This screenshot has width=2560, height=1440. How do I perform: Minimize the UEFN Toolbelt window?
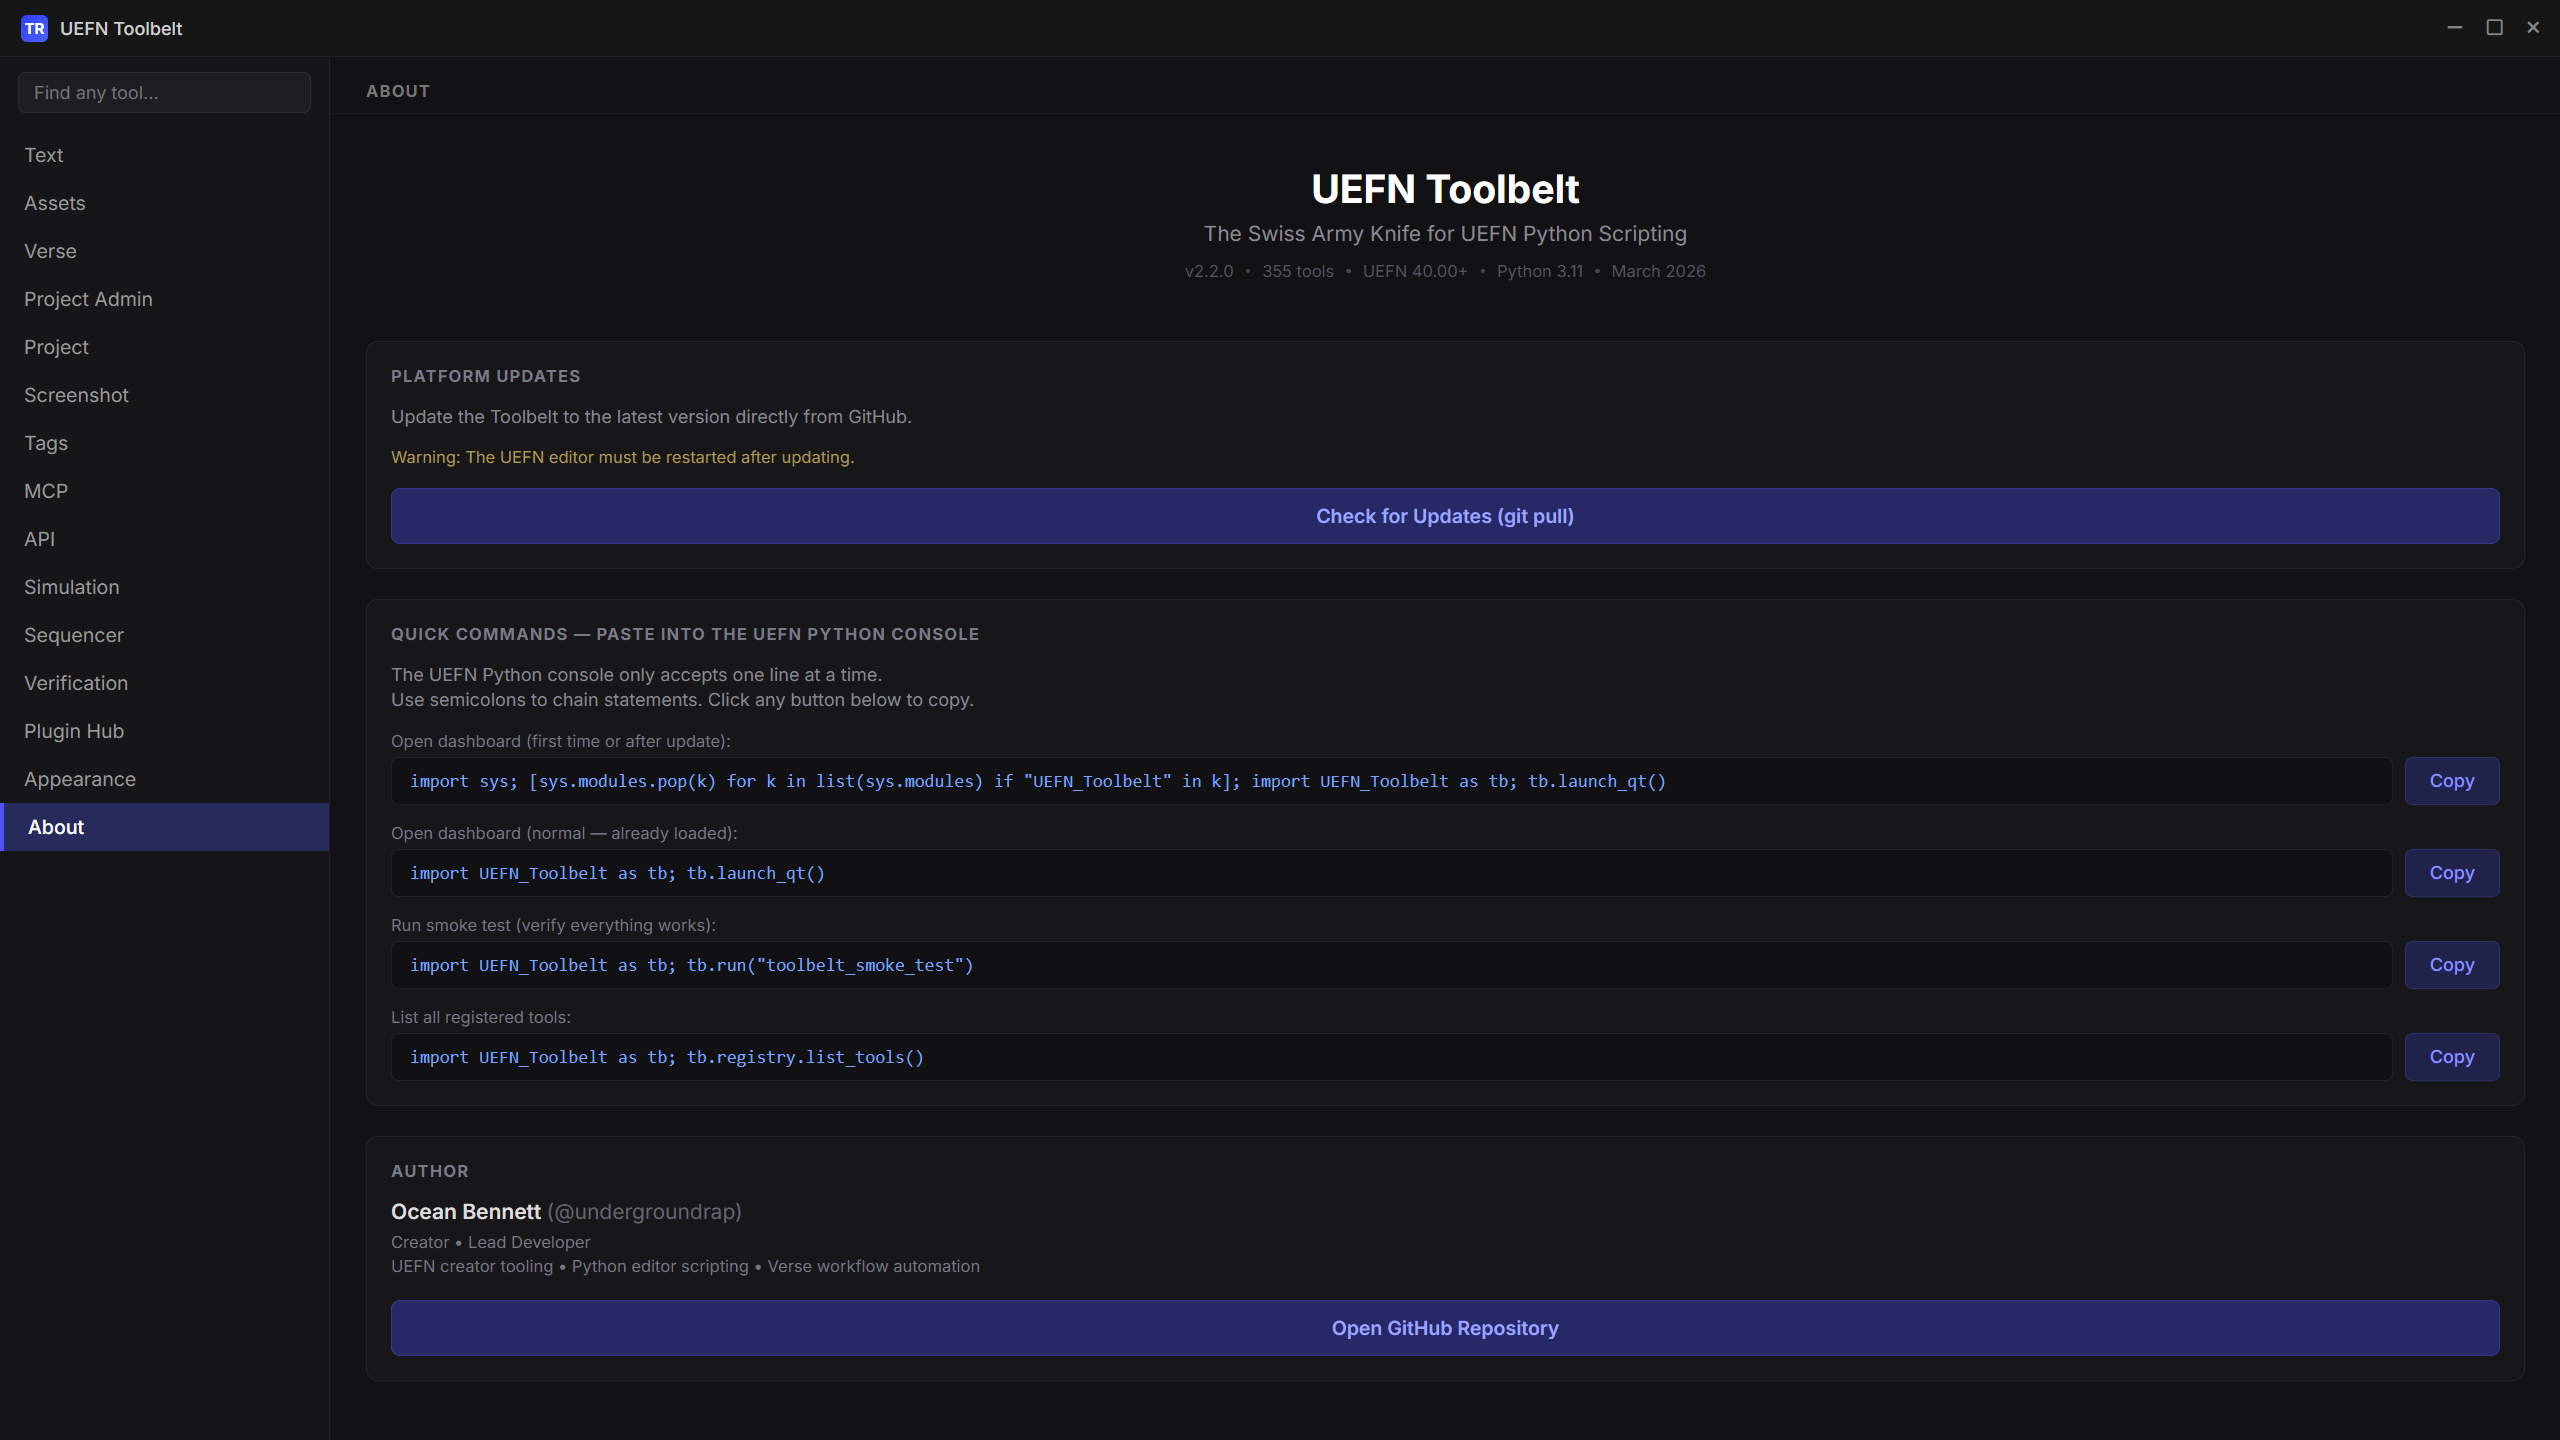[2455, 28]
